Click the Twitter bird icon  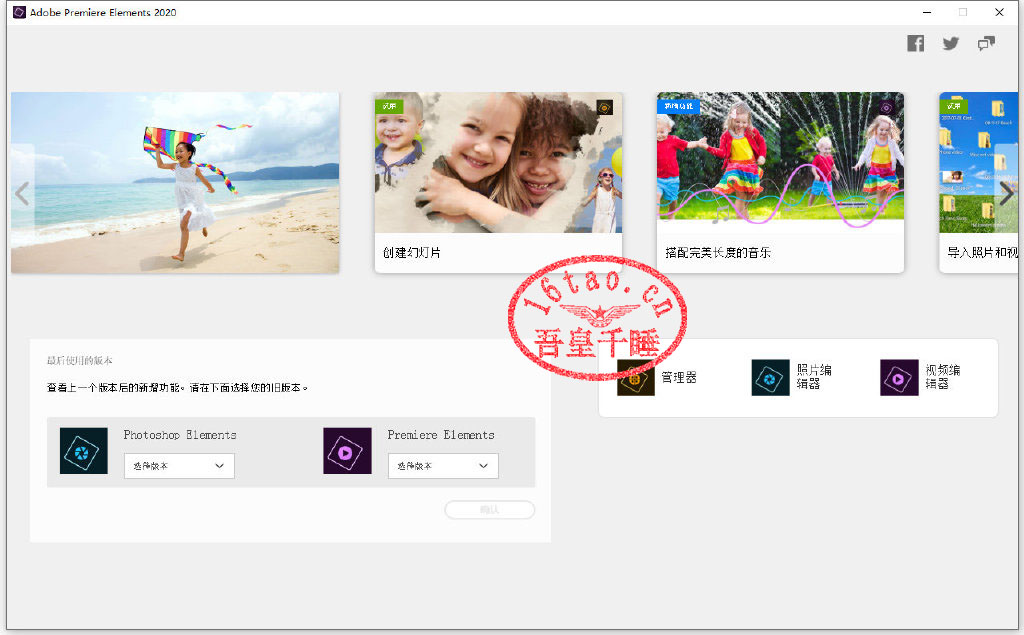tap(950, 43)
